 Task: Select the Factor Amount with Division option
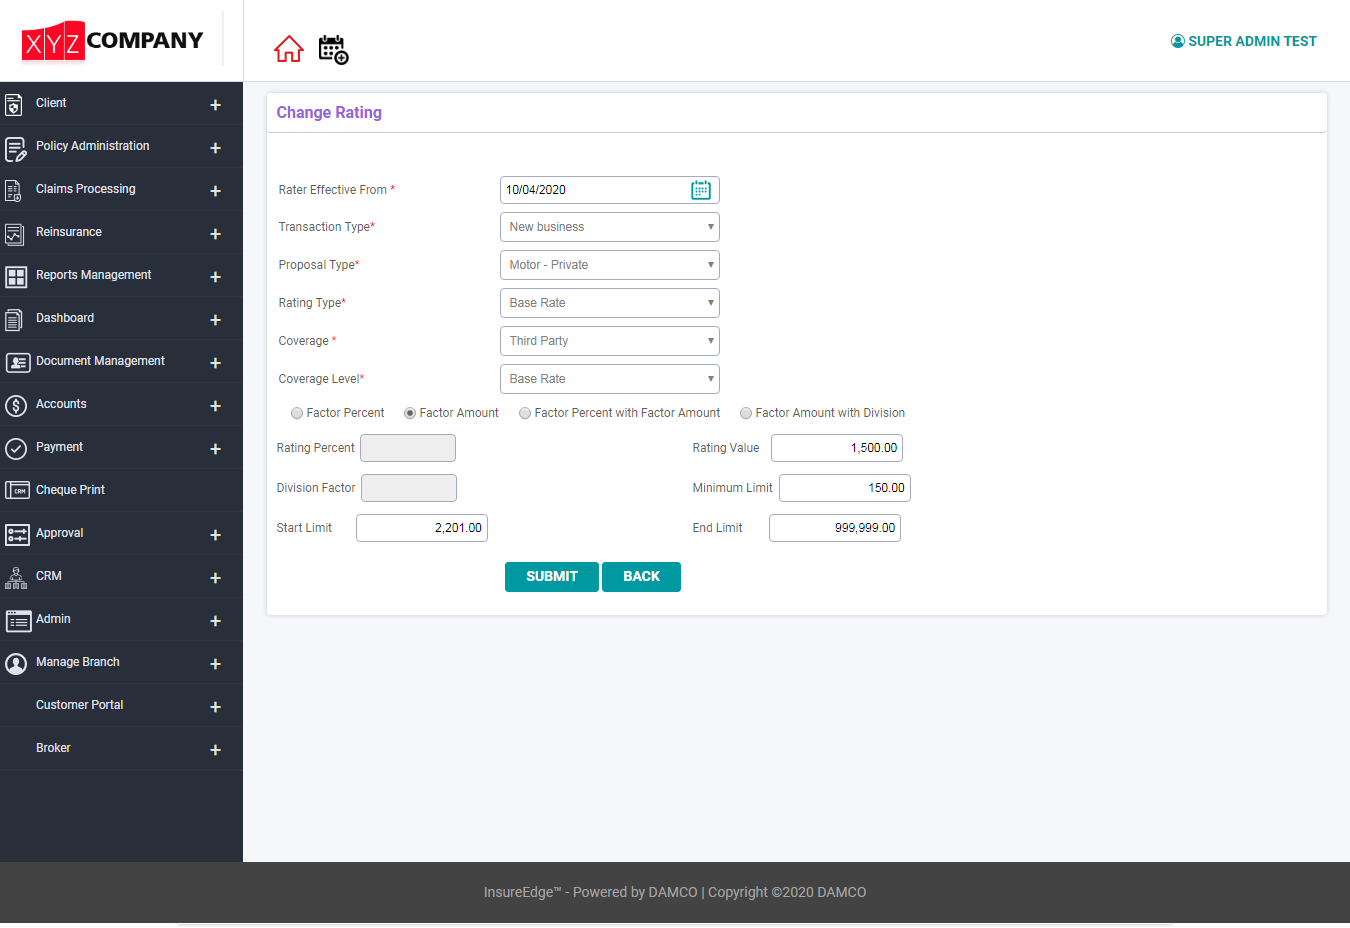(x=746, y=412)
